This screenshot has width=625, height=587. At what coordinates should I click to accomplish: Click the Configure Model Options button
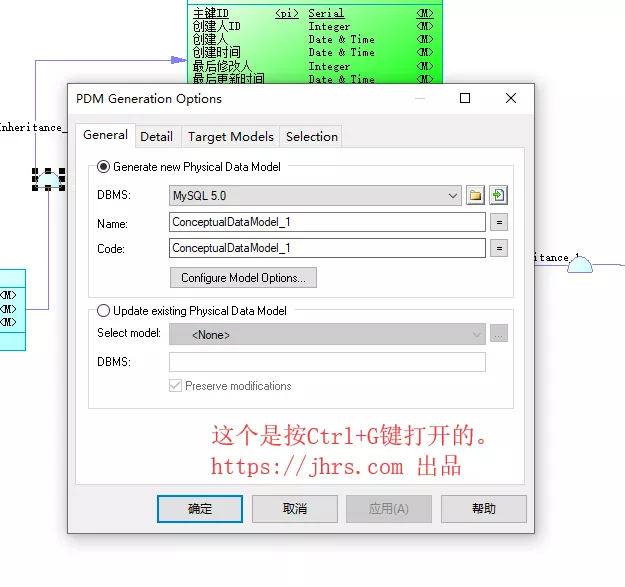[243, 277]
